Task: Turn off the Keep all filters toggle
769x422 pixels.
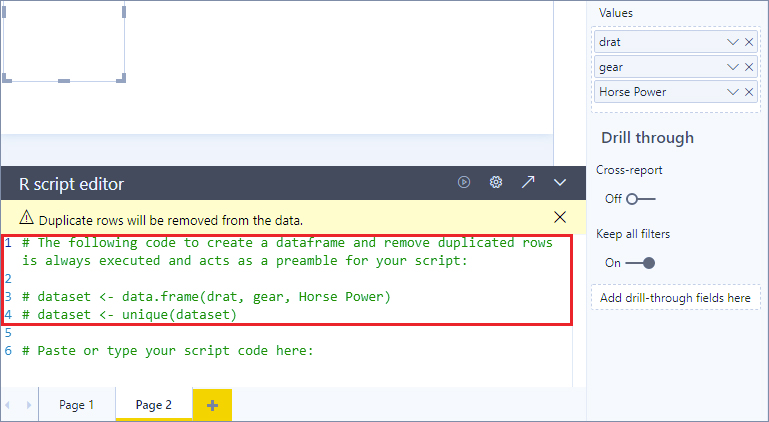Action: [x=642, y=263]
